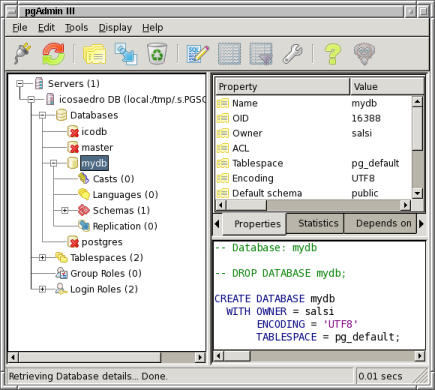Click the Schemas red diamonds icon
Screen dimensions: 435x390
[84, 210]
